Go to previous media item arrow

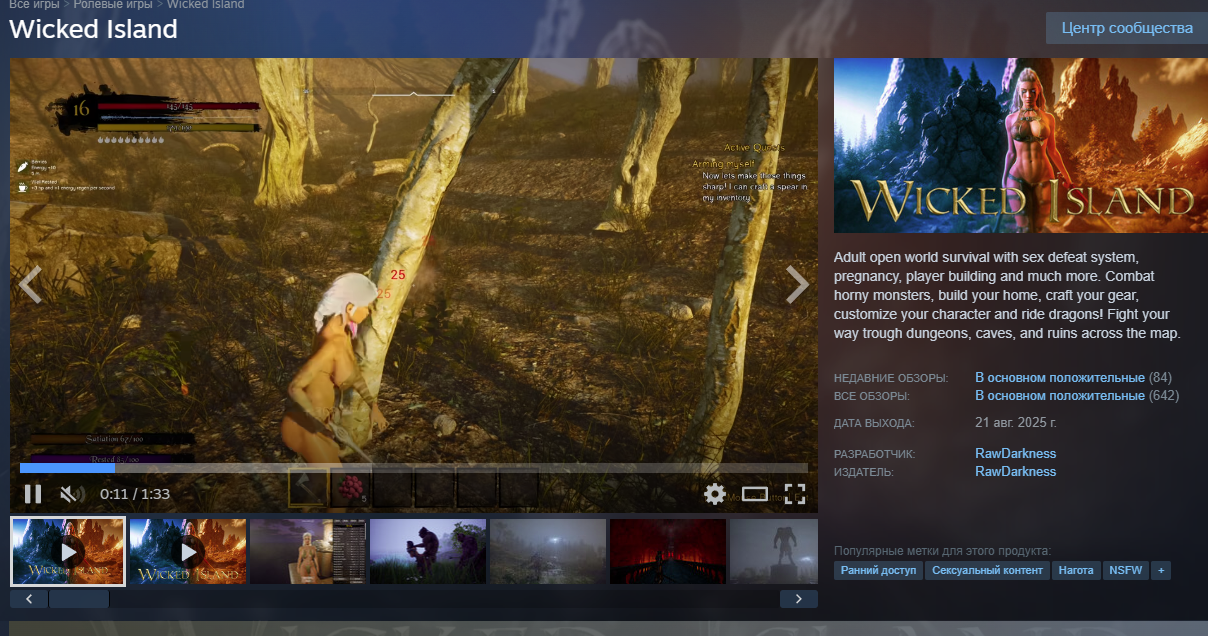(30, 285)
